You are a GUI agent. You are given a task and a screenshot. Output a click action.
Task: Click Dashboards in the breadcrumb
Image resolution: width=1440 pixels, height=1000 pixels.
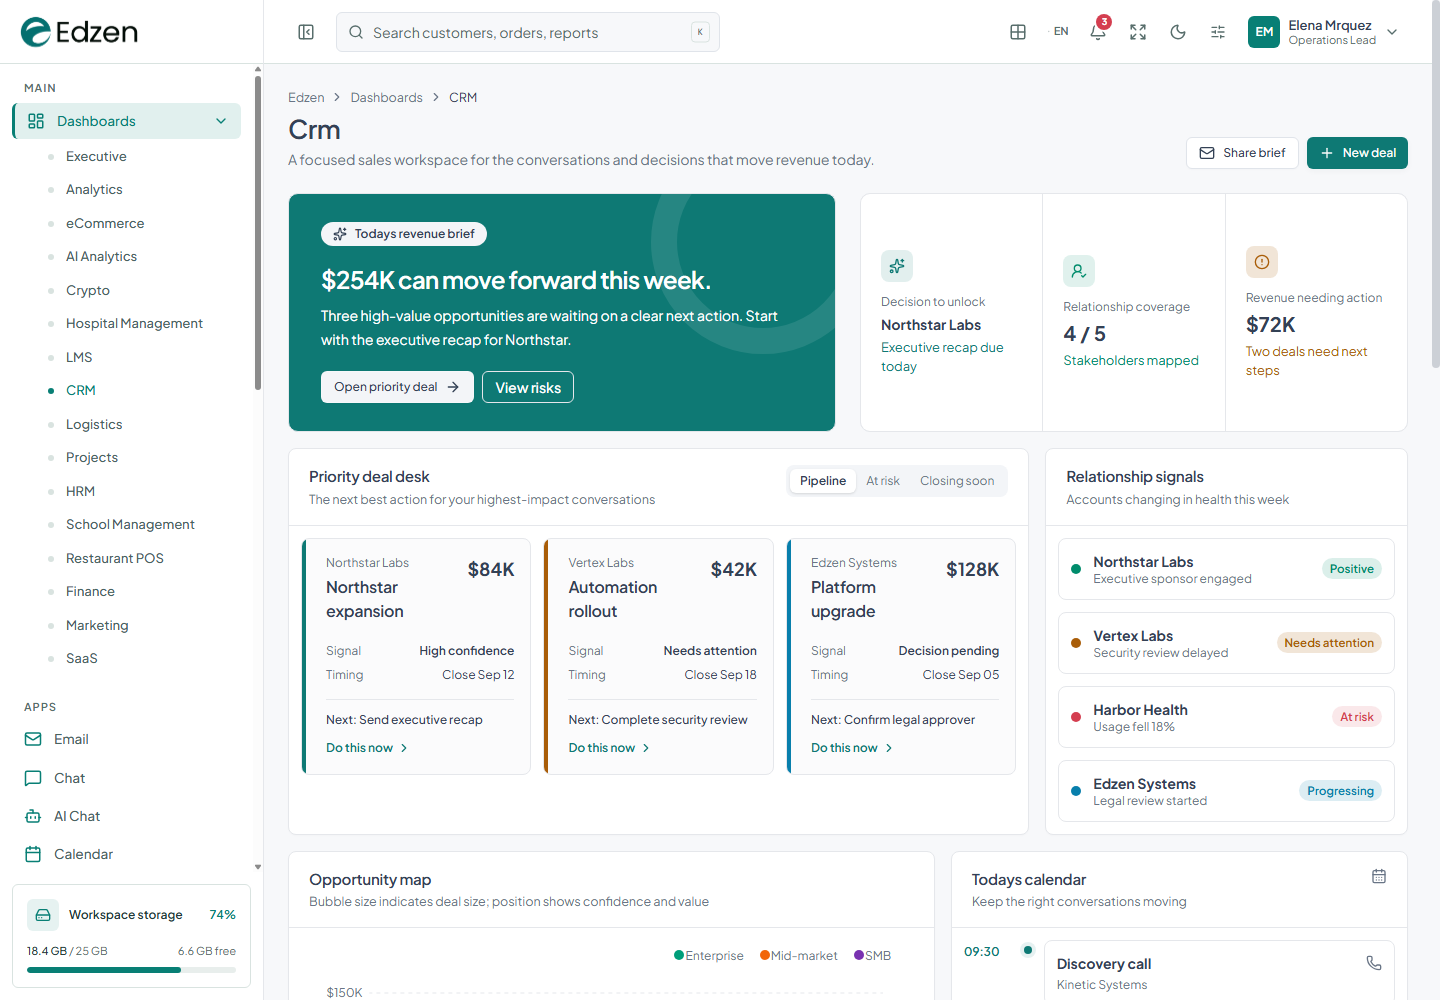(386, 97)
